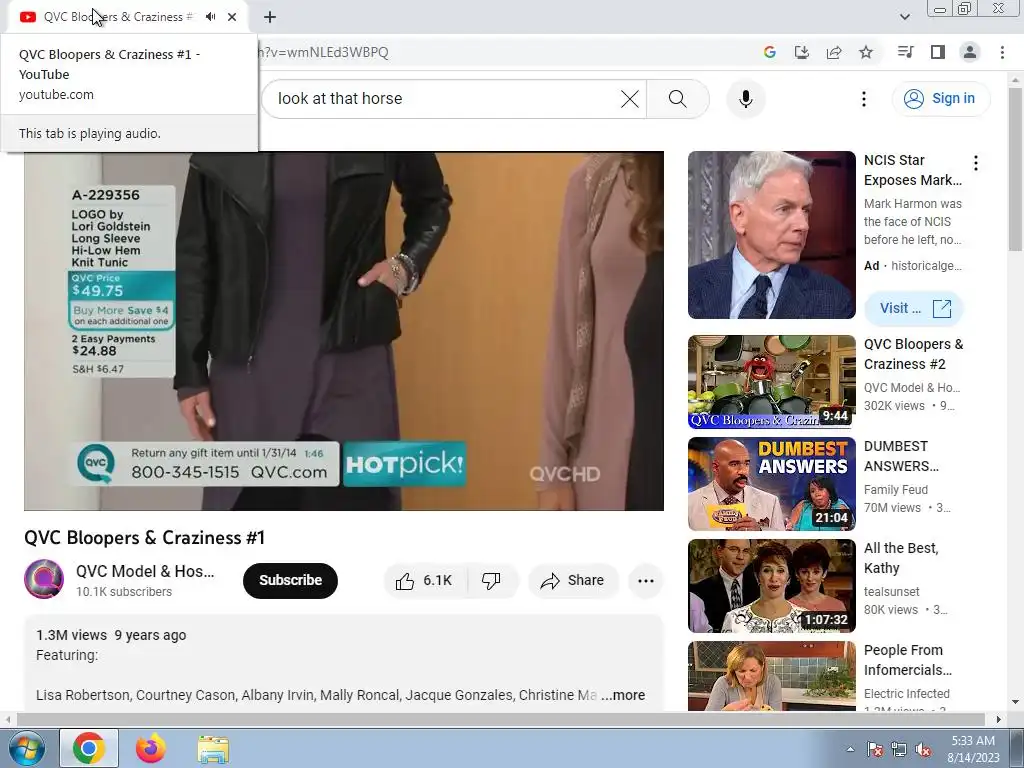Click People From Infomercials... title
The image size is (1024, 768).
[908, 660]
